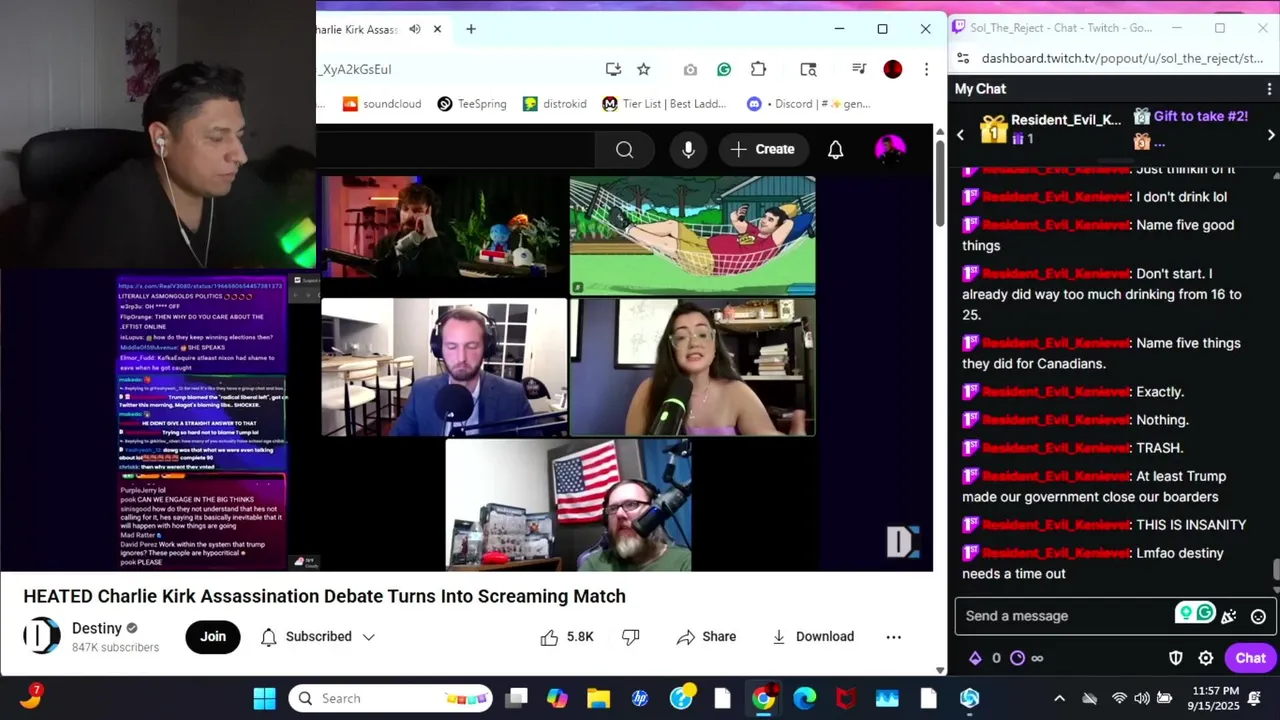Close the Charlie Kirk Chrome tab

tap(437, 29)
